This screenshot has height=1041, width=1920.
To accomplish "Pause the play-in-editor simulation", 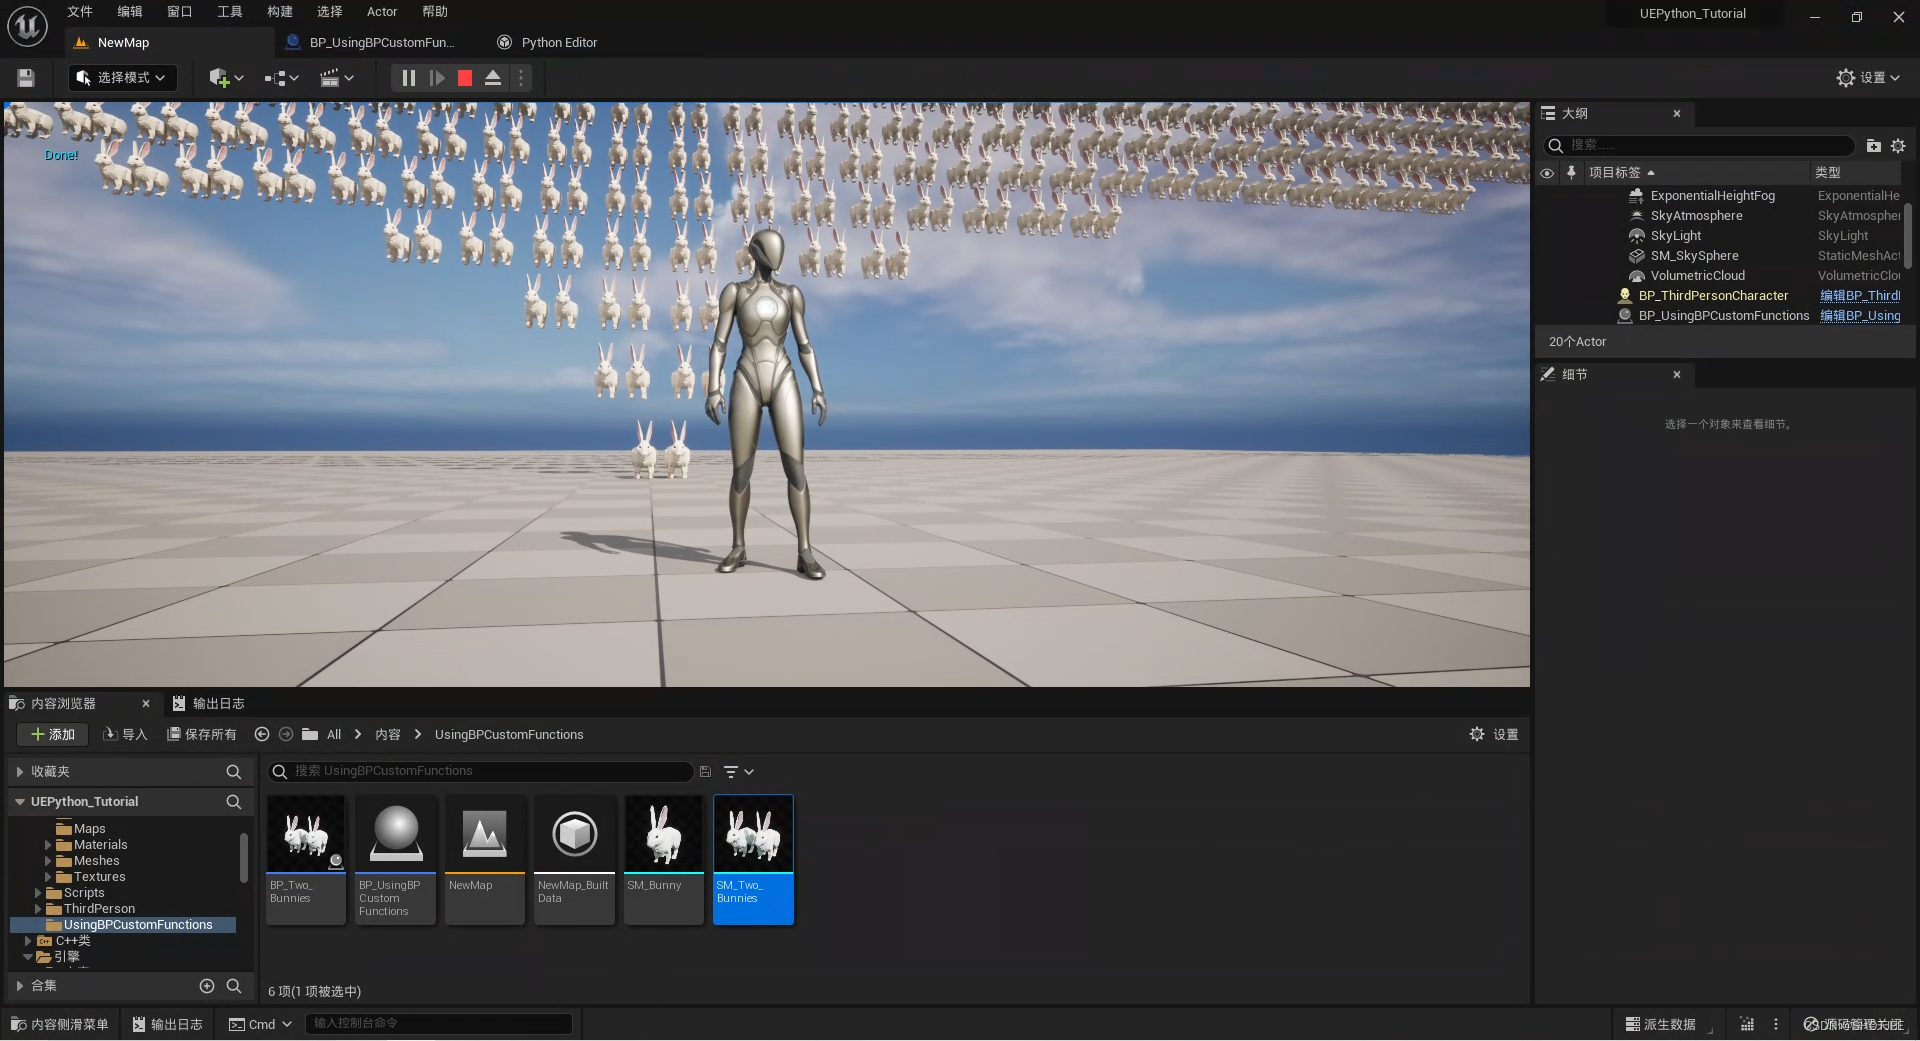I will pyautogui.click(x=408, y=78).
